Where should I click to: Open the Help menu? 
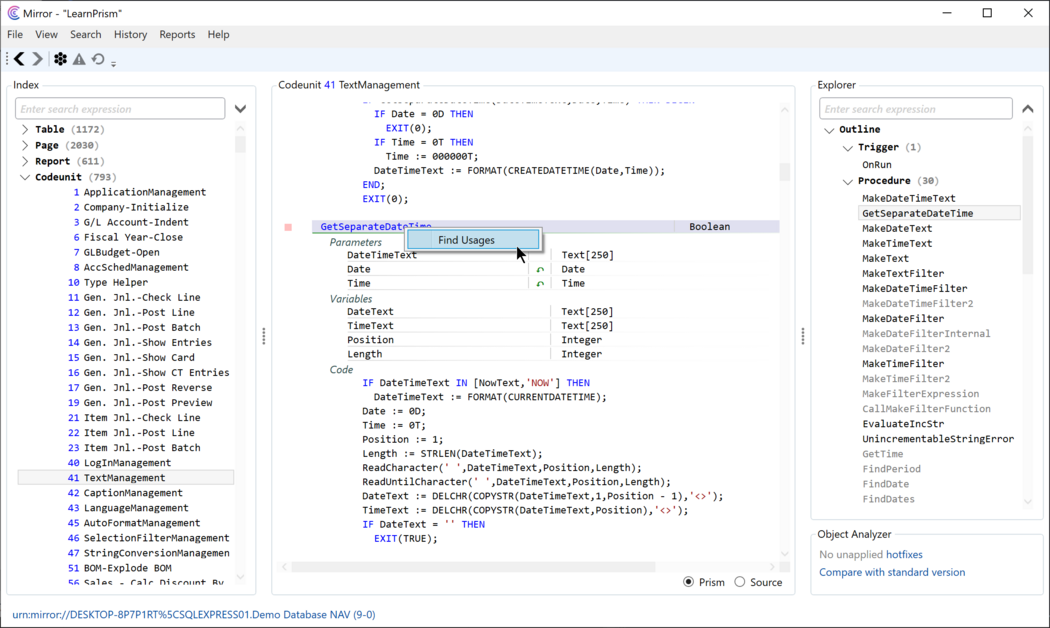[218, 34]
